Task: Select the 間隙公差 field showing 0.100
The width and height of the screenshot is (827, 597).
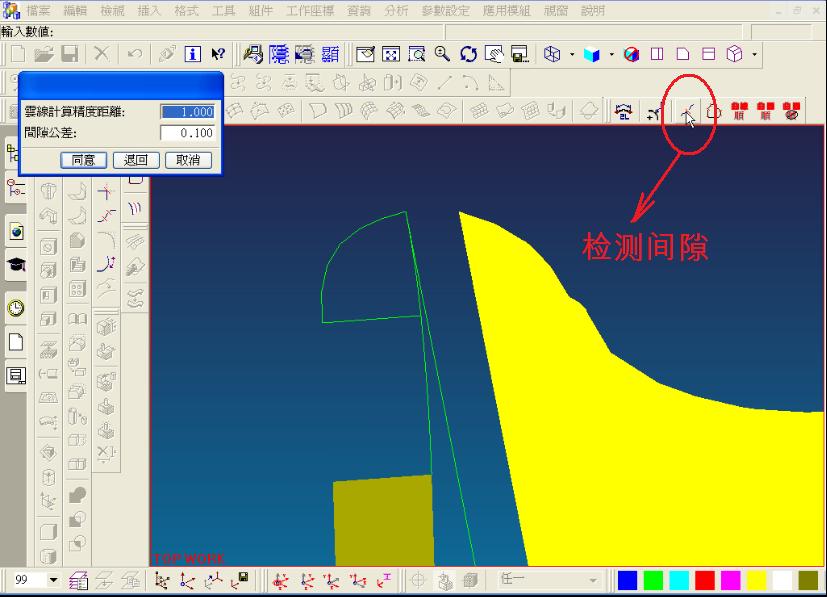Action: (x=188, y=133)
